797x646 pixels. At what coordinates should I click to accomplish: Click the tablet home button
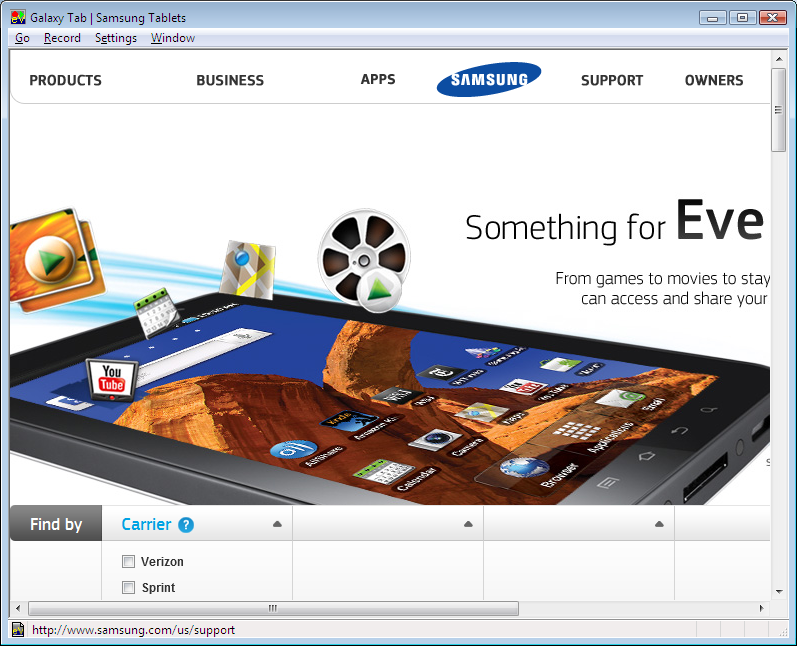pyautogui.click(x=647, y=456)
